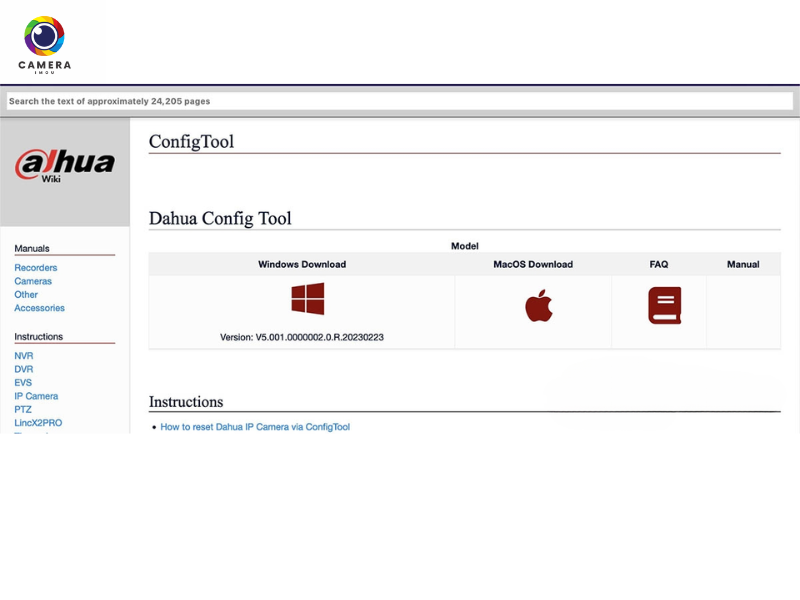The height and width of the screenshot is (600, 800).
Task: Open the LincX2PRO link
Action: pos(38,423)
